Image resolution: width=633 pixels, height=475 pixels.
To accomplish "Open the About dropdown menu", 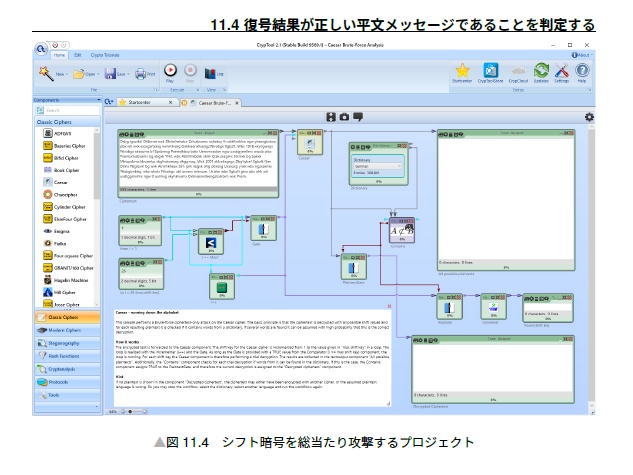I will [x=582, y=55].
